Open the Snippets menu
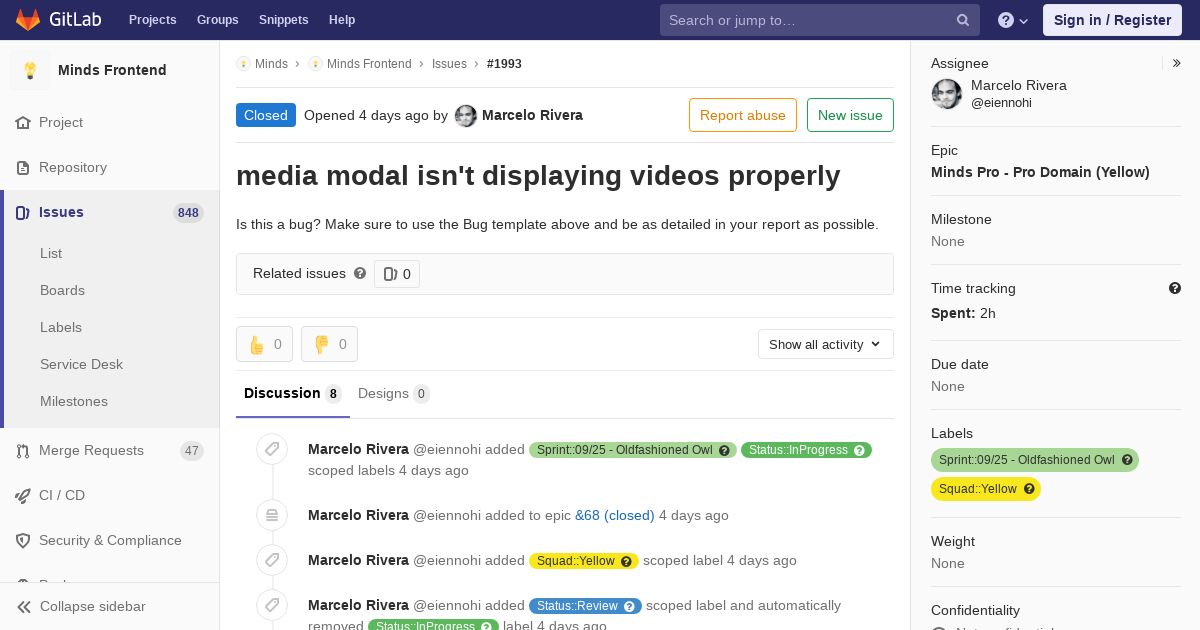 coord(284,20)
